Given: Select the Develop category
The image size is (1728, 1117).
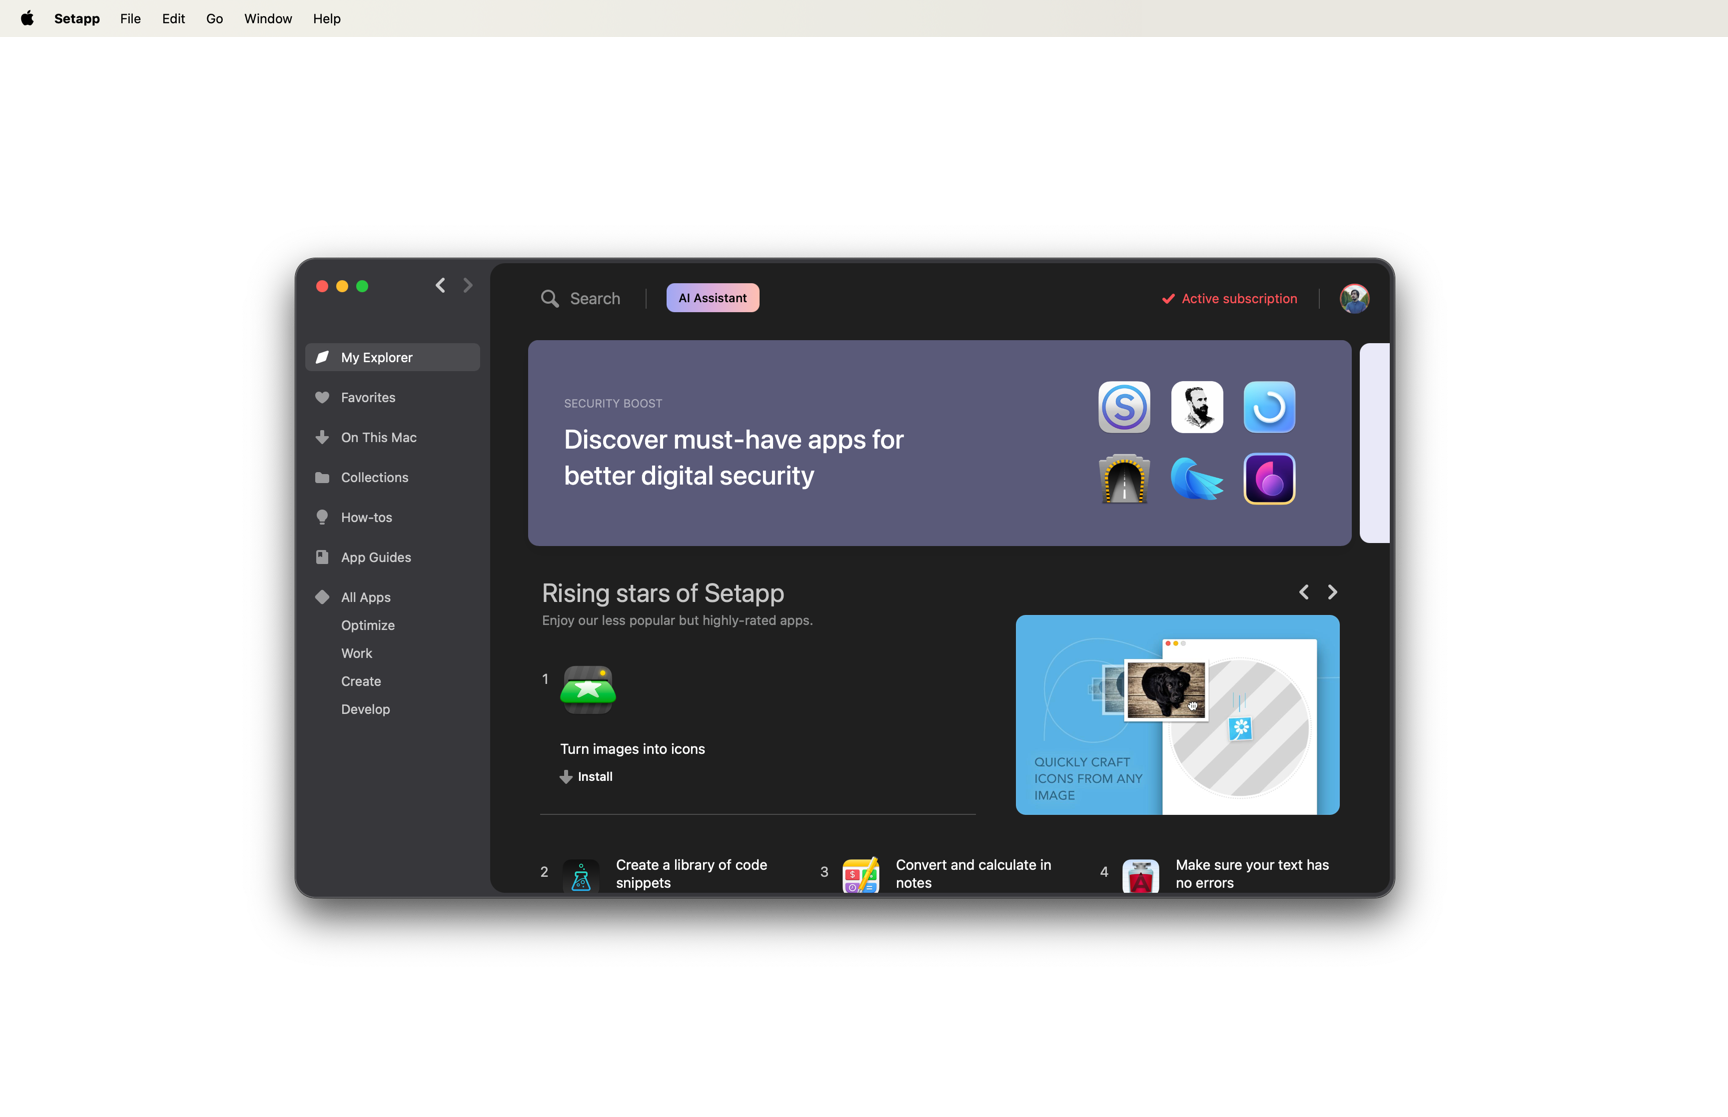Looking at the screenshot, I should (365, 709).
